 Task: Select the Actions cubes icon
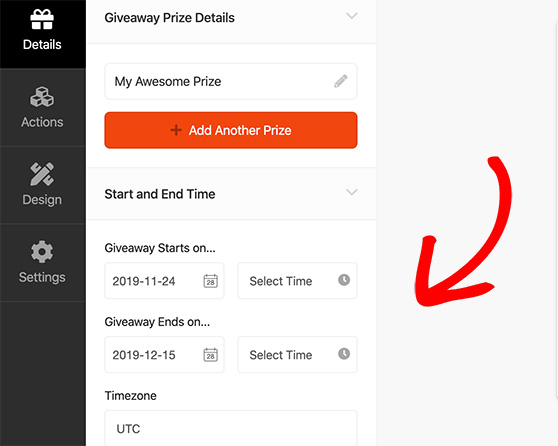pyautogui.click(x=42, y=96)
